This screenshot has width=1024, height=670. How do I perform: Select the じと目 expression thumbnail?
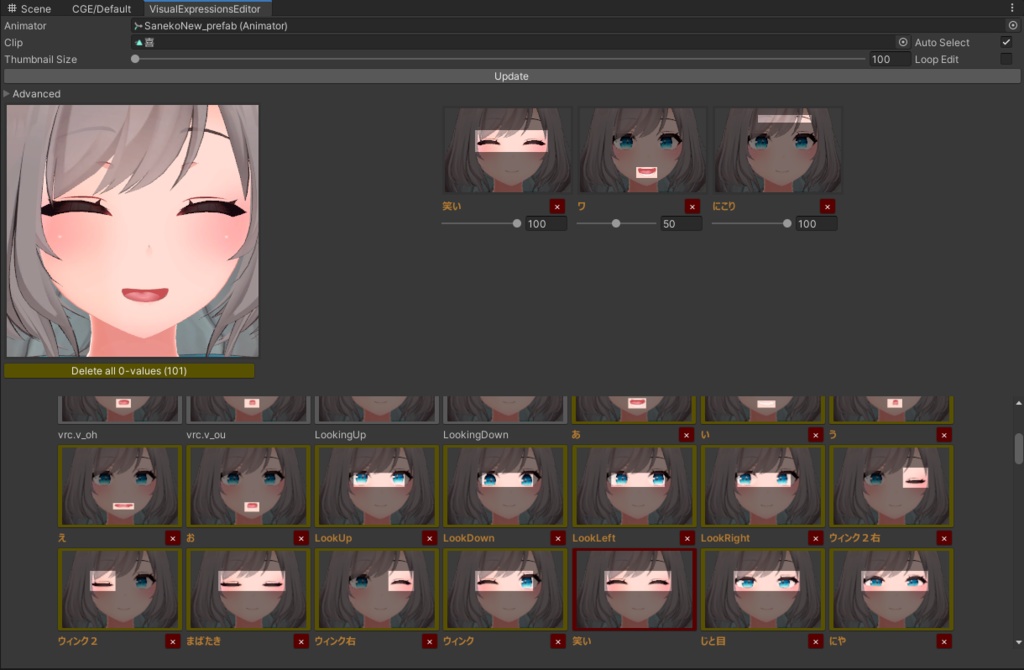(x=762, y=588)
